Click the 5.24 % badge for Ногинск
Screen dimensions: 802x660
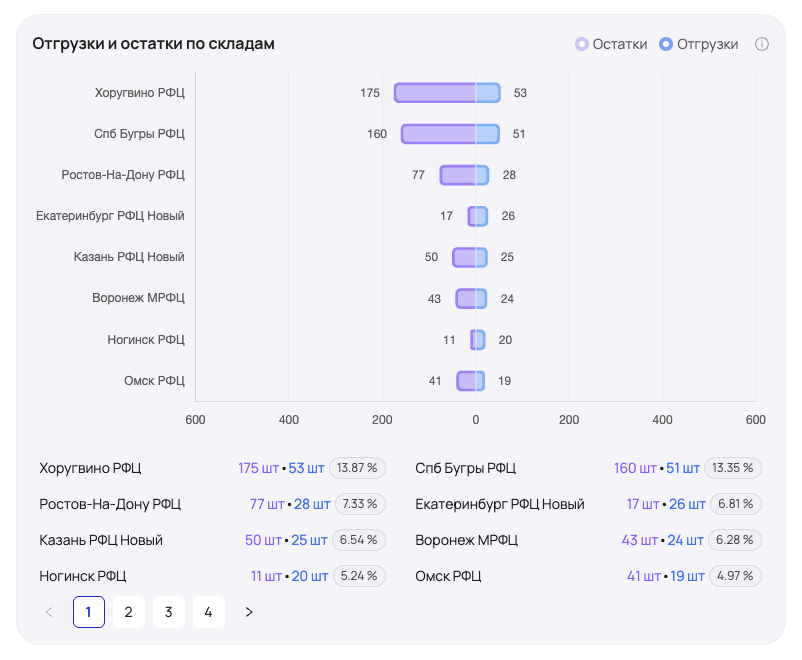coord(358,576)
